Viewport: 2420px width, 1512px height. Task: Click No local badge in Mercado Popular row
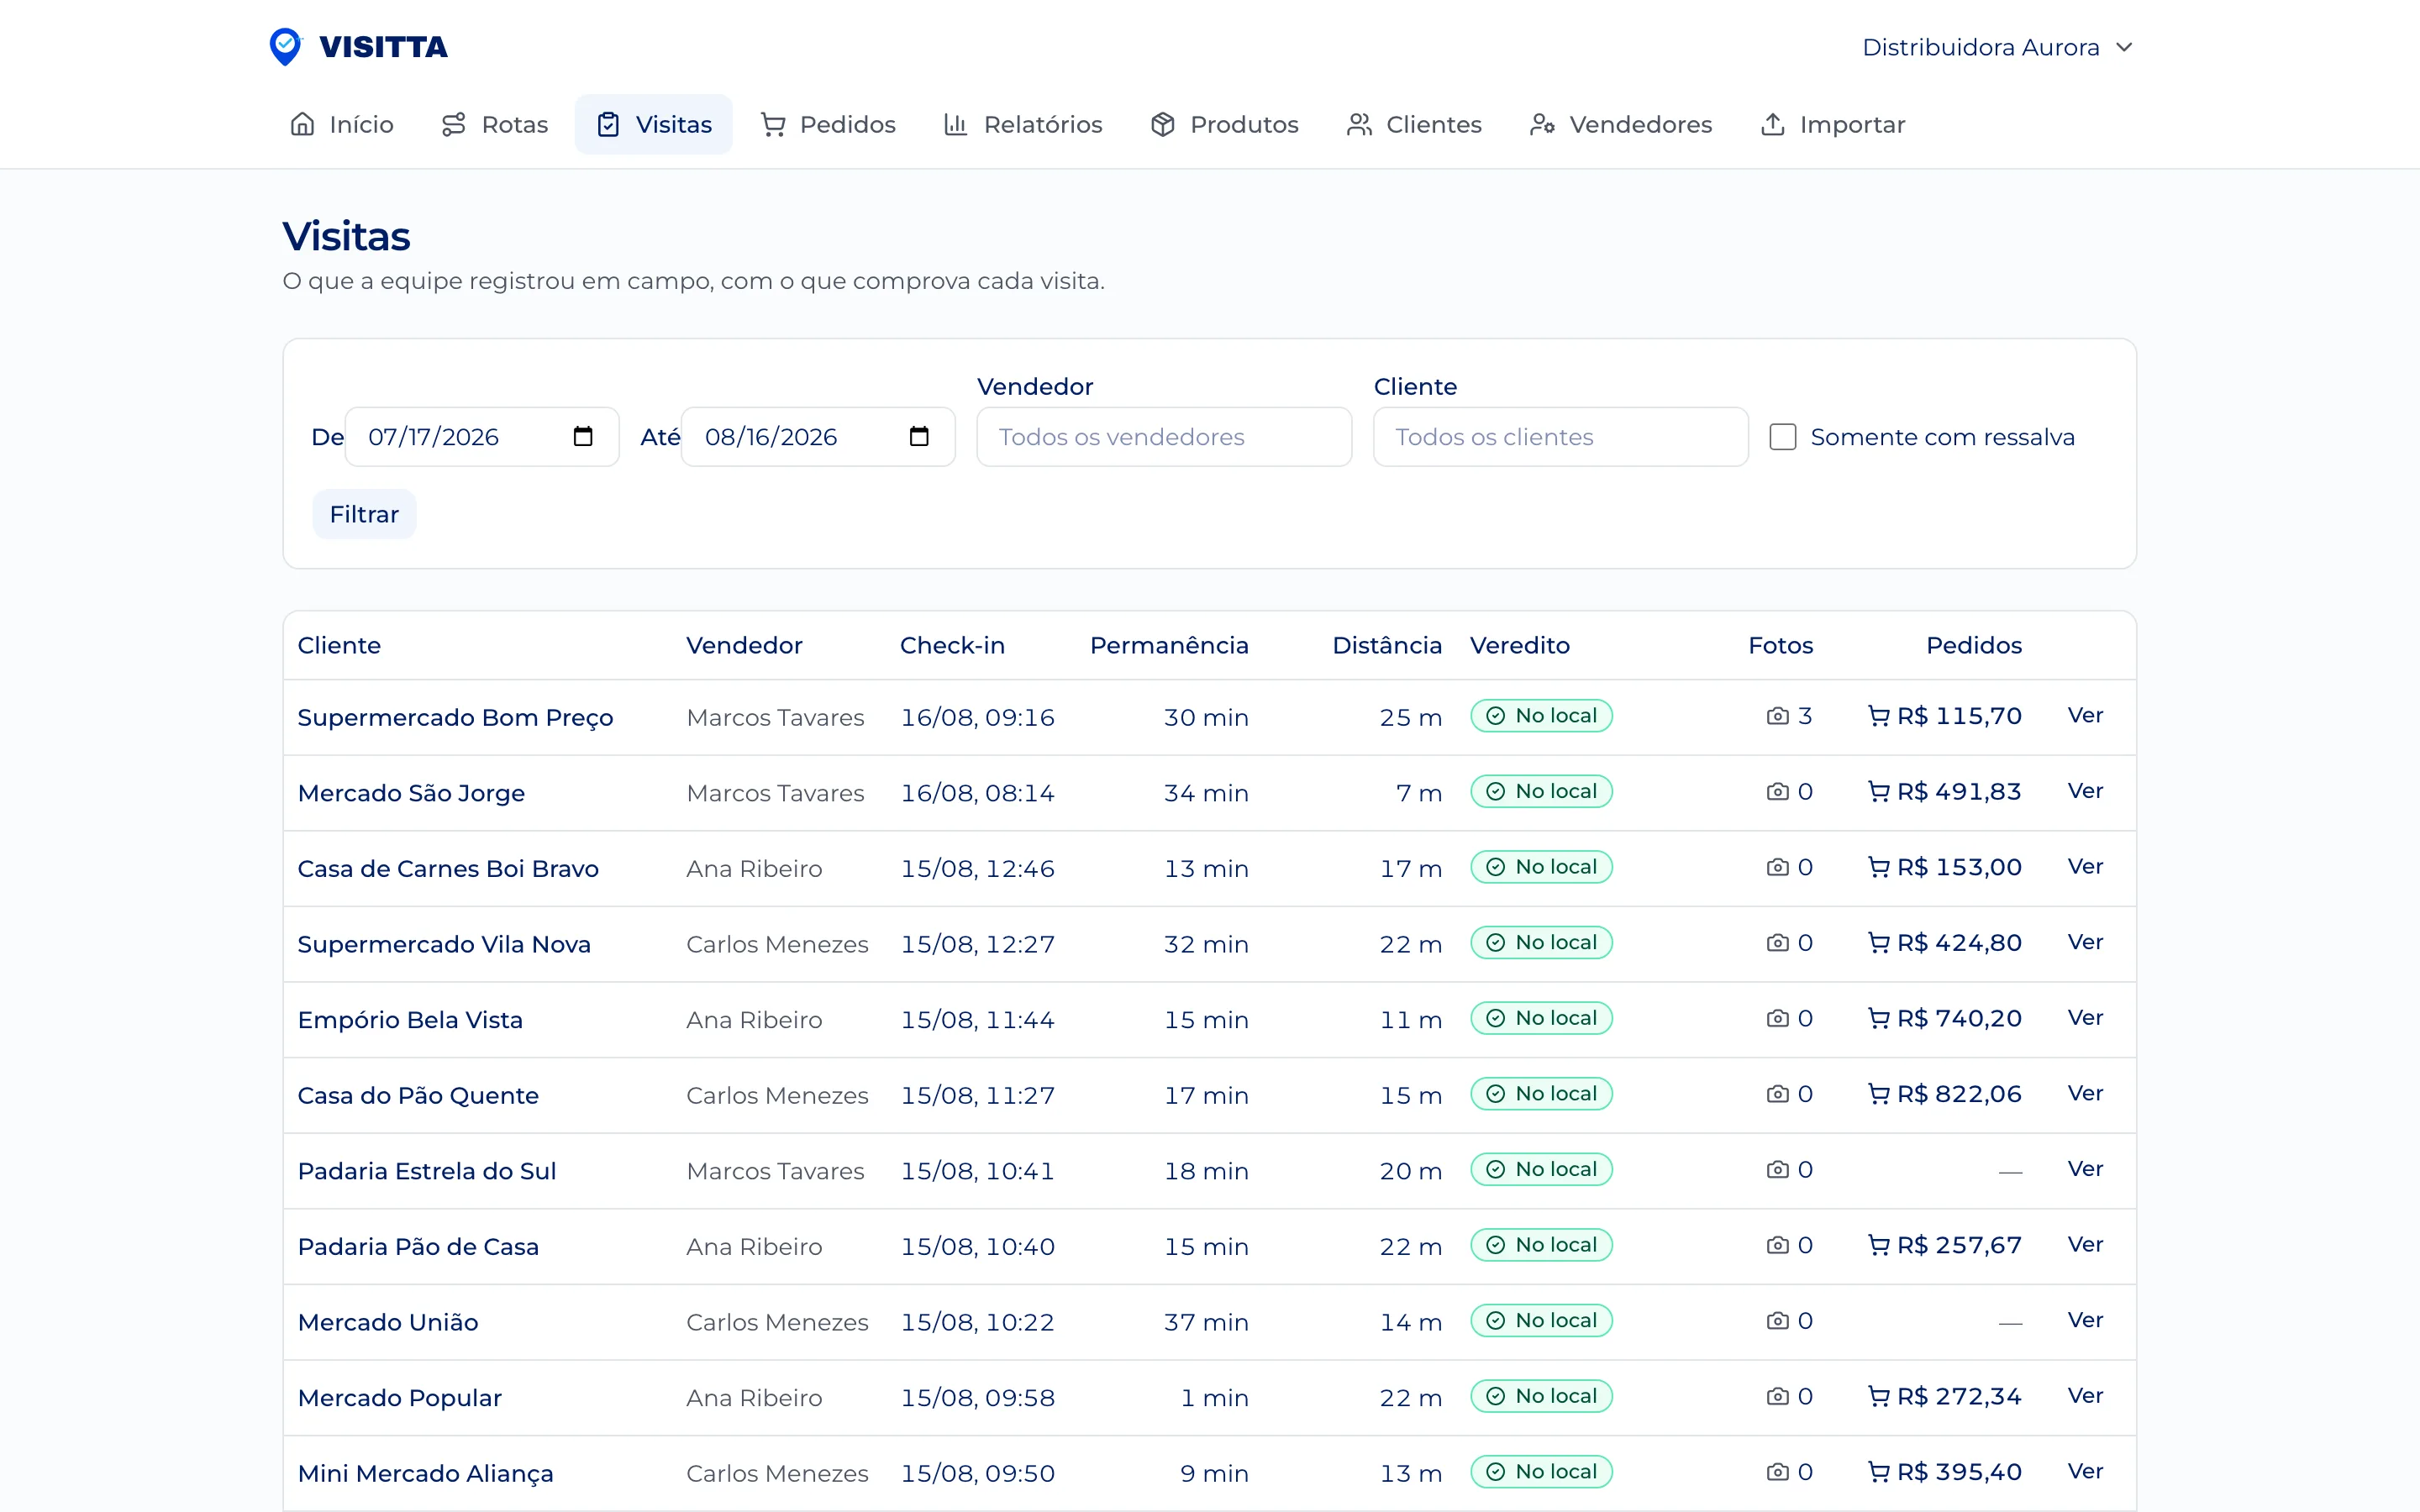(1541, 1396)
